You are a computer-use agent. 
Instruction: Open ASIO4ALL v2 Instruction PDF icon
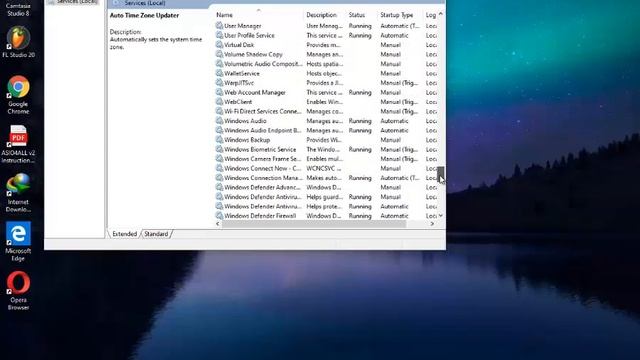tap(18, 144)
